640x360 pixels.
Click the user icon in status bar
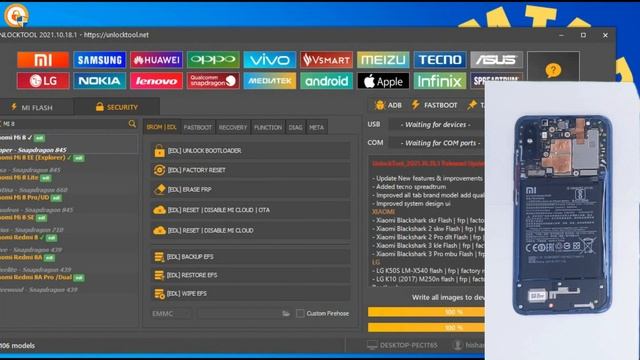[458, 345]
